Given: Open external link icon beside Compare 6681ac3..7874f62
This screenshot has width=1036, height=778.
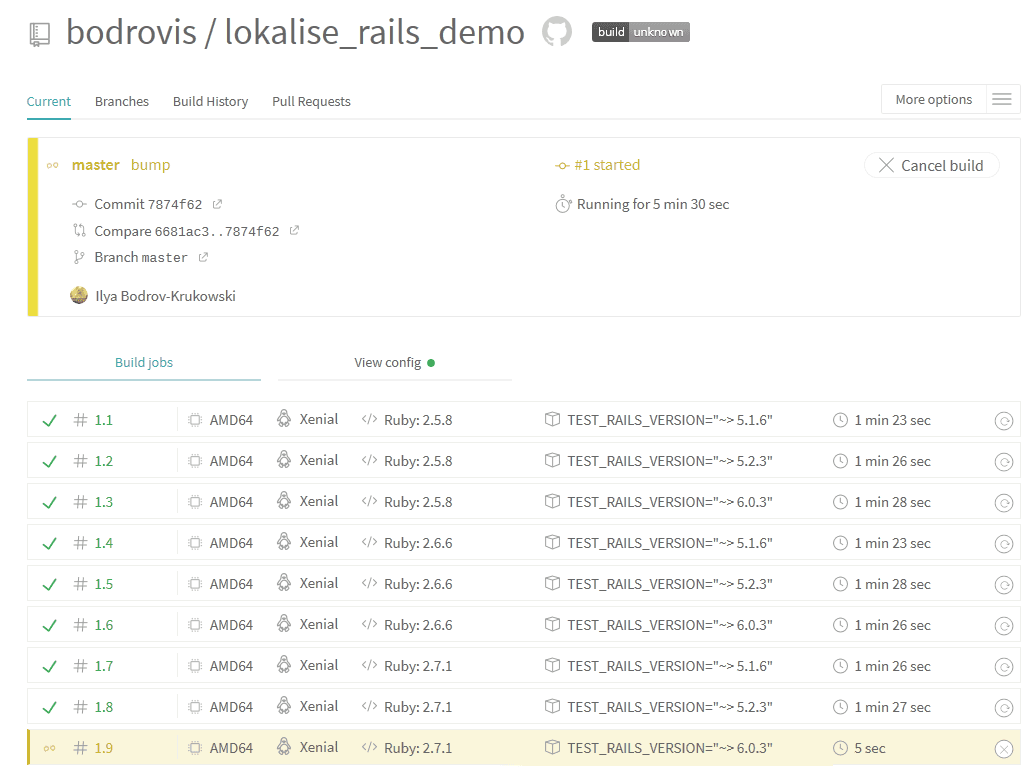Looking at the screenshot, I should click(294, 231).
